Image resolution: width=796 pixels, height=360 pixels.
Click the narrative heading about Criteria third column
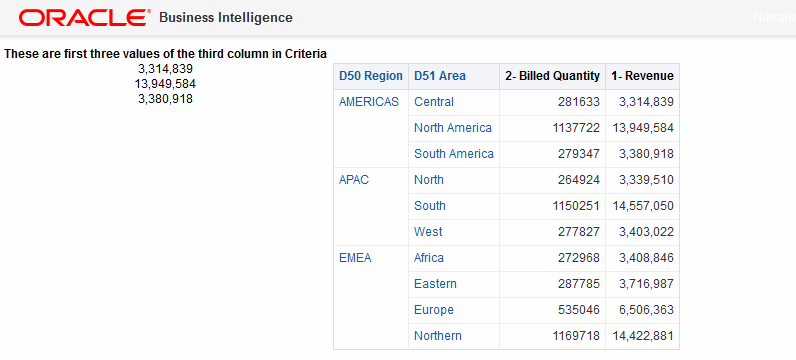(165, 54)
